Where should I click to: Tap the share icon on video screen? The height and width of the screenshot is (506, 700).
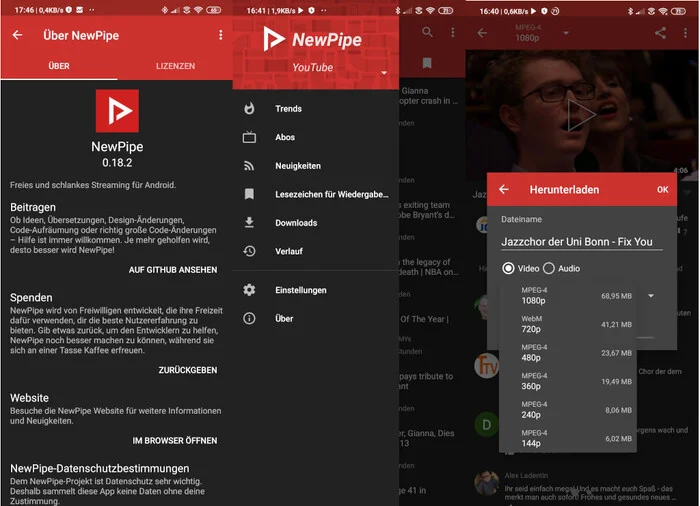(660, 33)
